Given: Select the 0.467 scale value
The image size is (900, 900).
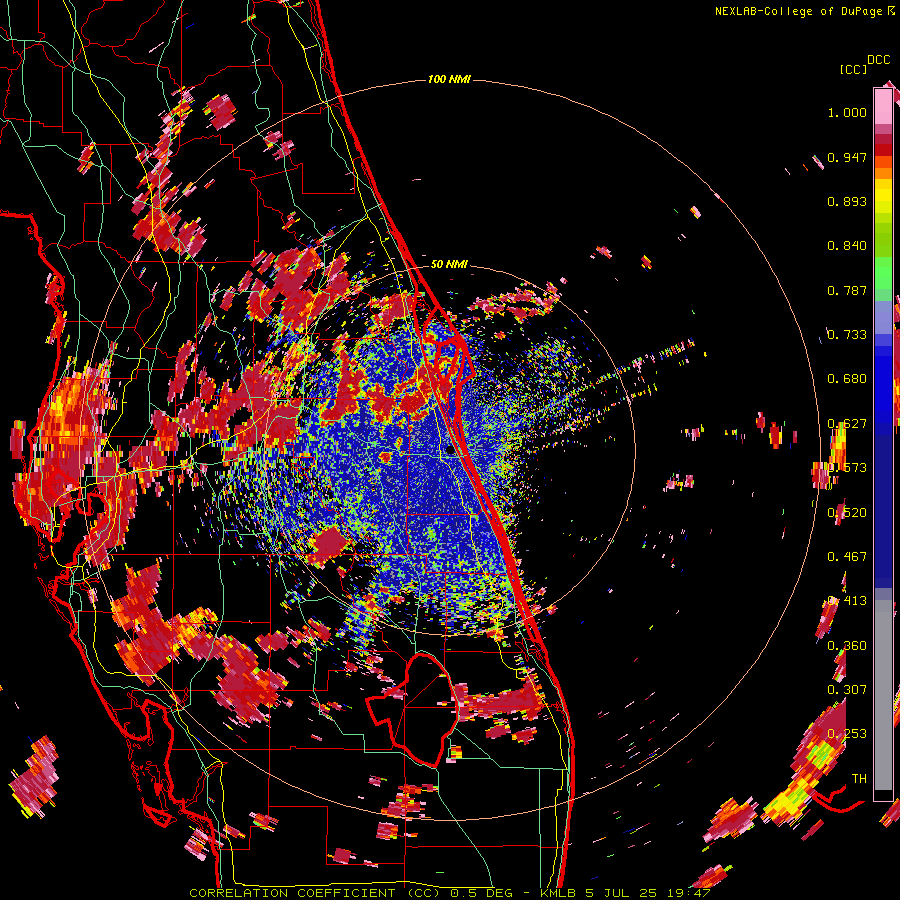Looking at the screenshot, I should 847,556.
